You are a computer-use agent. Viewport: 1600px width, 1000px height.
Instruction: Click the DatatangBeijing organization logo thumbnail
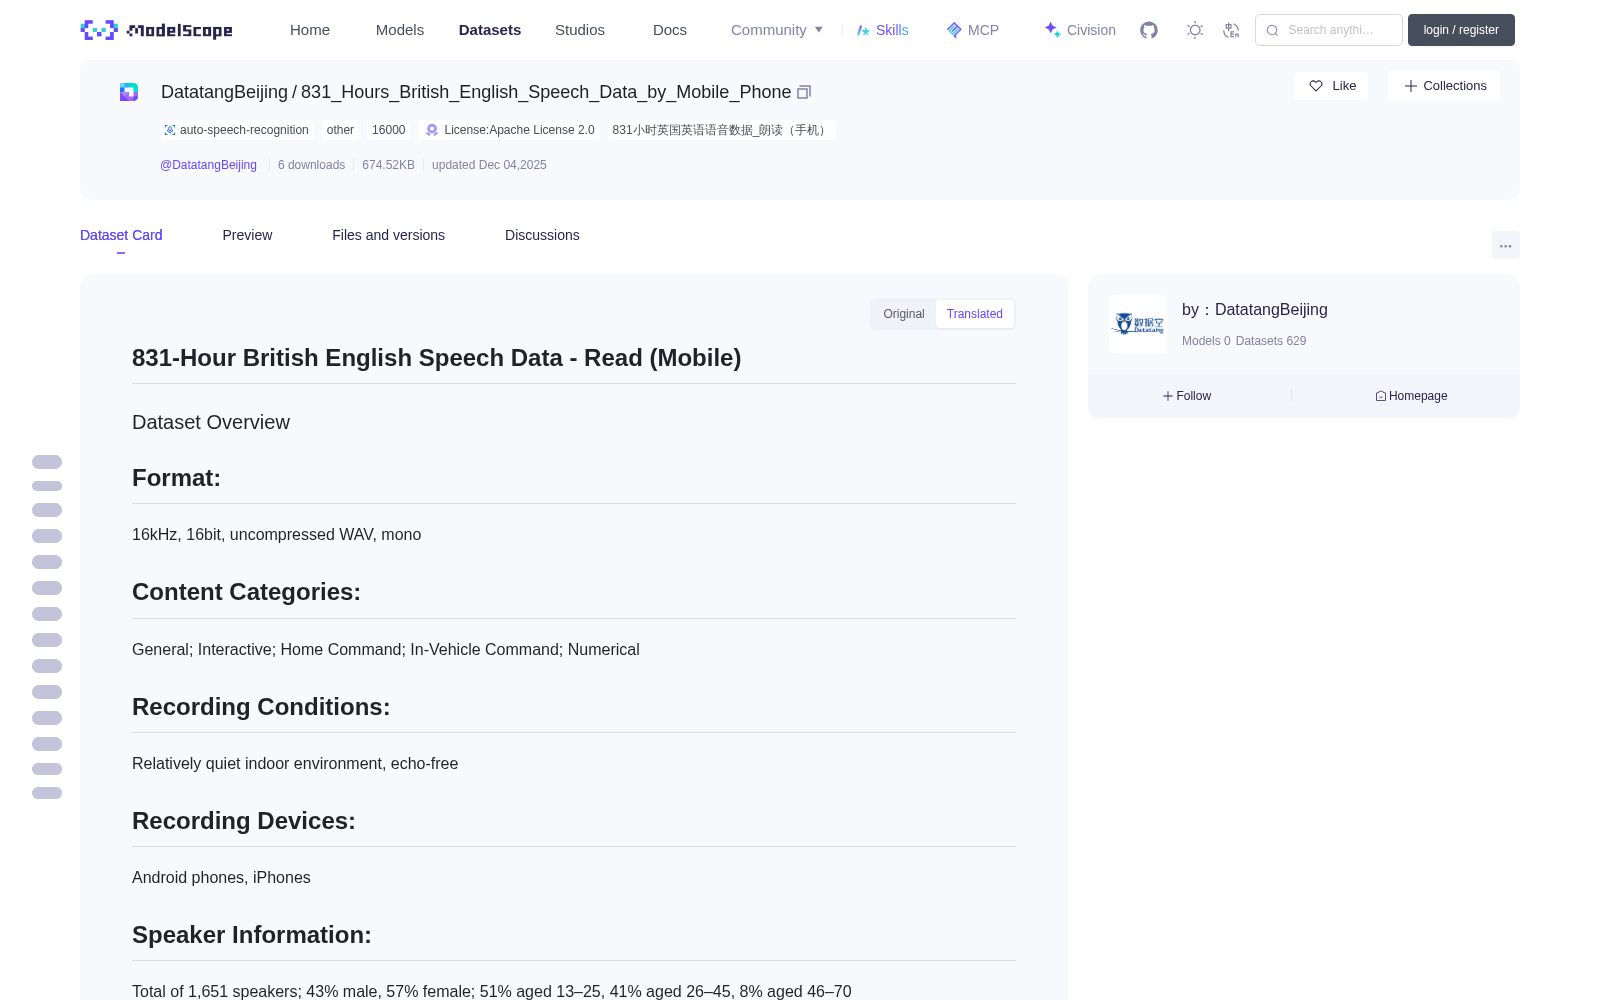[1138, 324]
